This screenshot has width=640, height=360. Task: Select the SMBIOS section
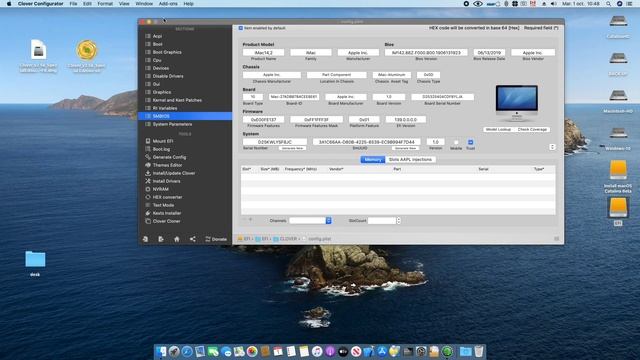185,116
